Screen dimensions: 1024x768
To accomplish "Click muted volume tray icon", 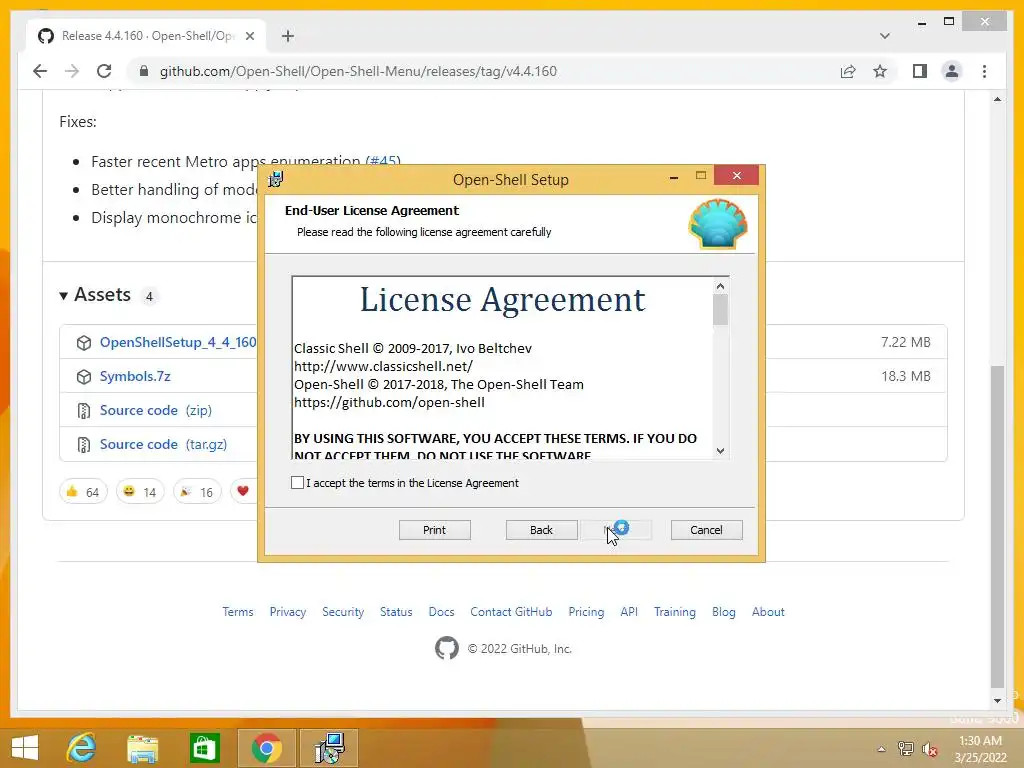I will [930, 749].
